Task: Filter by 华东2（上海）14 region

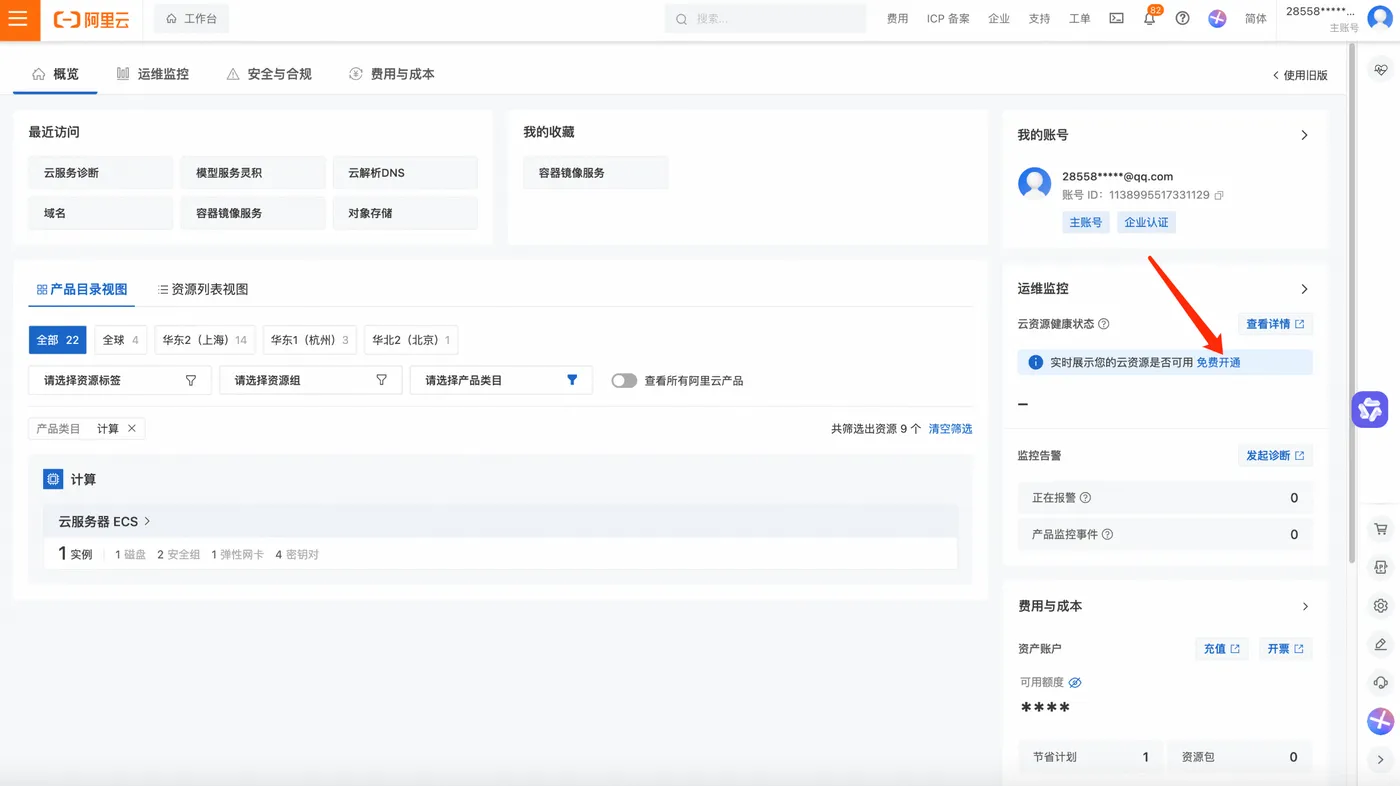Action: coord(205,340)
